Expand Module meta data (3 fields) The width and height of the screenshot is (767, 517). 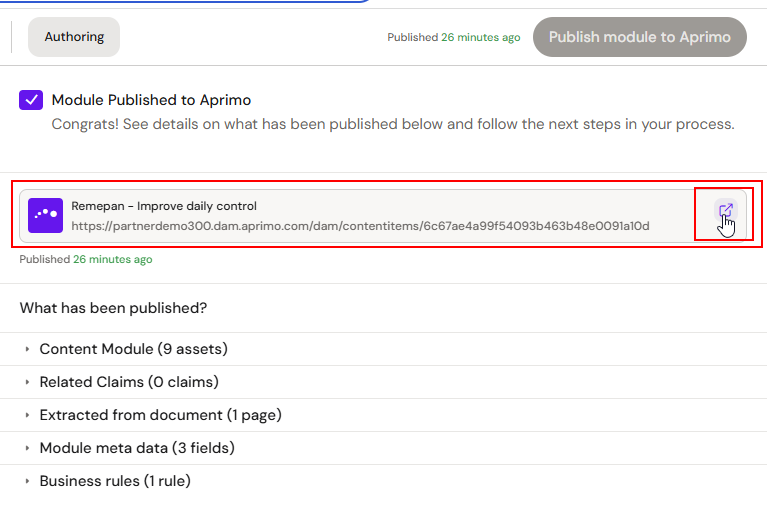[x=137, y=448]
